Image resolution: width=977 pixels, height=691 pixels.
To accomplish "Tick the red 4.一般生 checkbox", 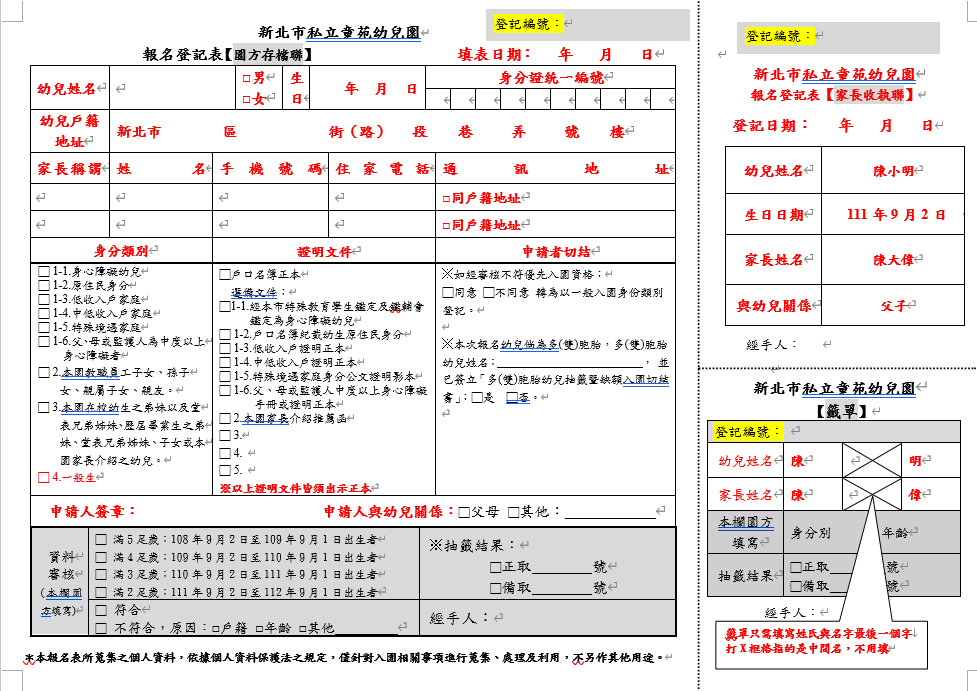I will tap(44, 478).
